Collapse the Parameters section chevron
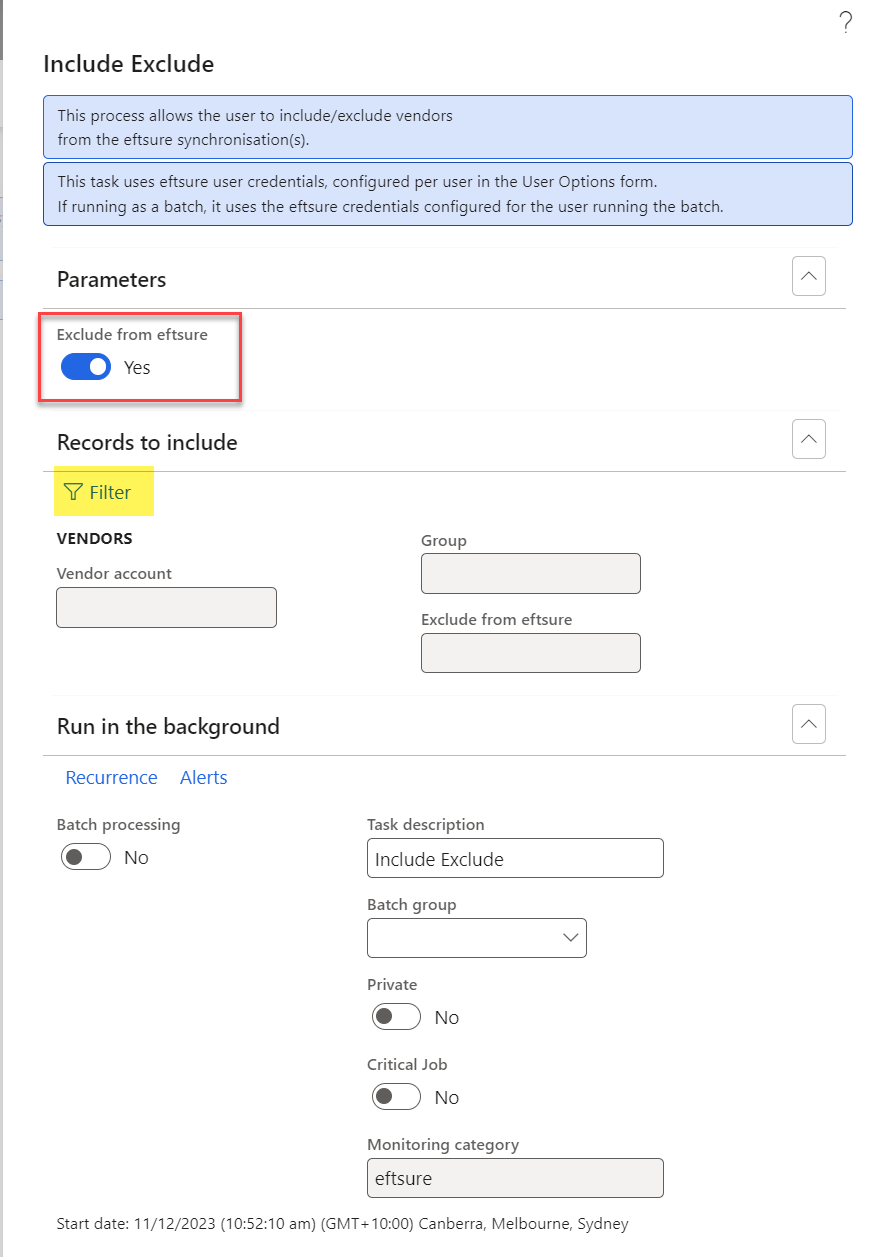This screenshot has width=875, height=1257. point(809,276)
